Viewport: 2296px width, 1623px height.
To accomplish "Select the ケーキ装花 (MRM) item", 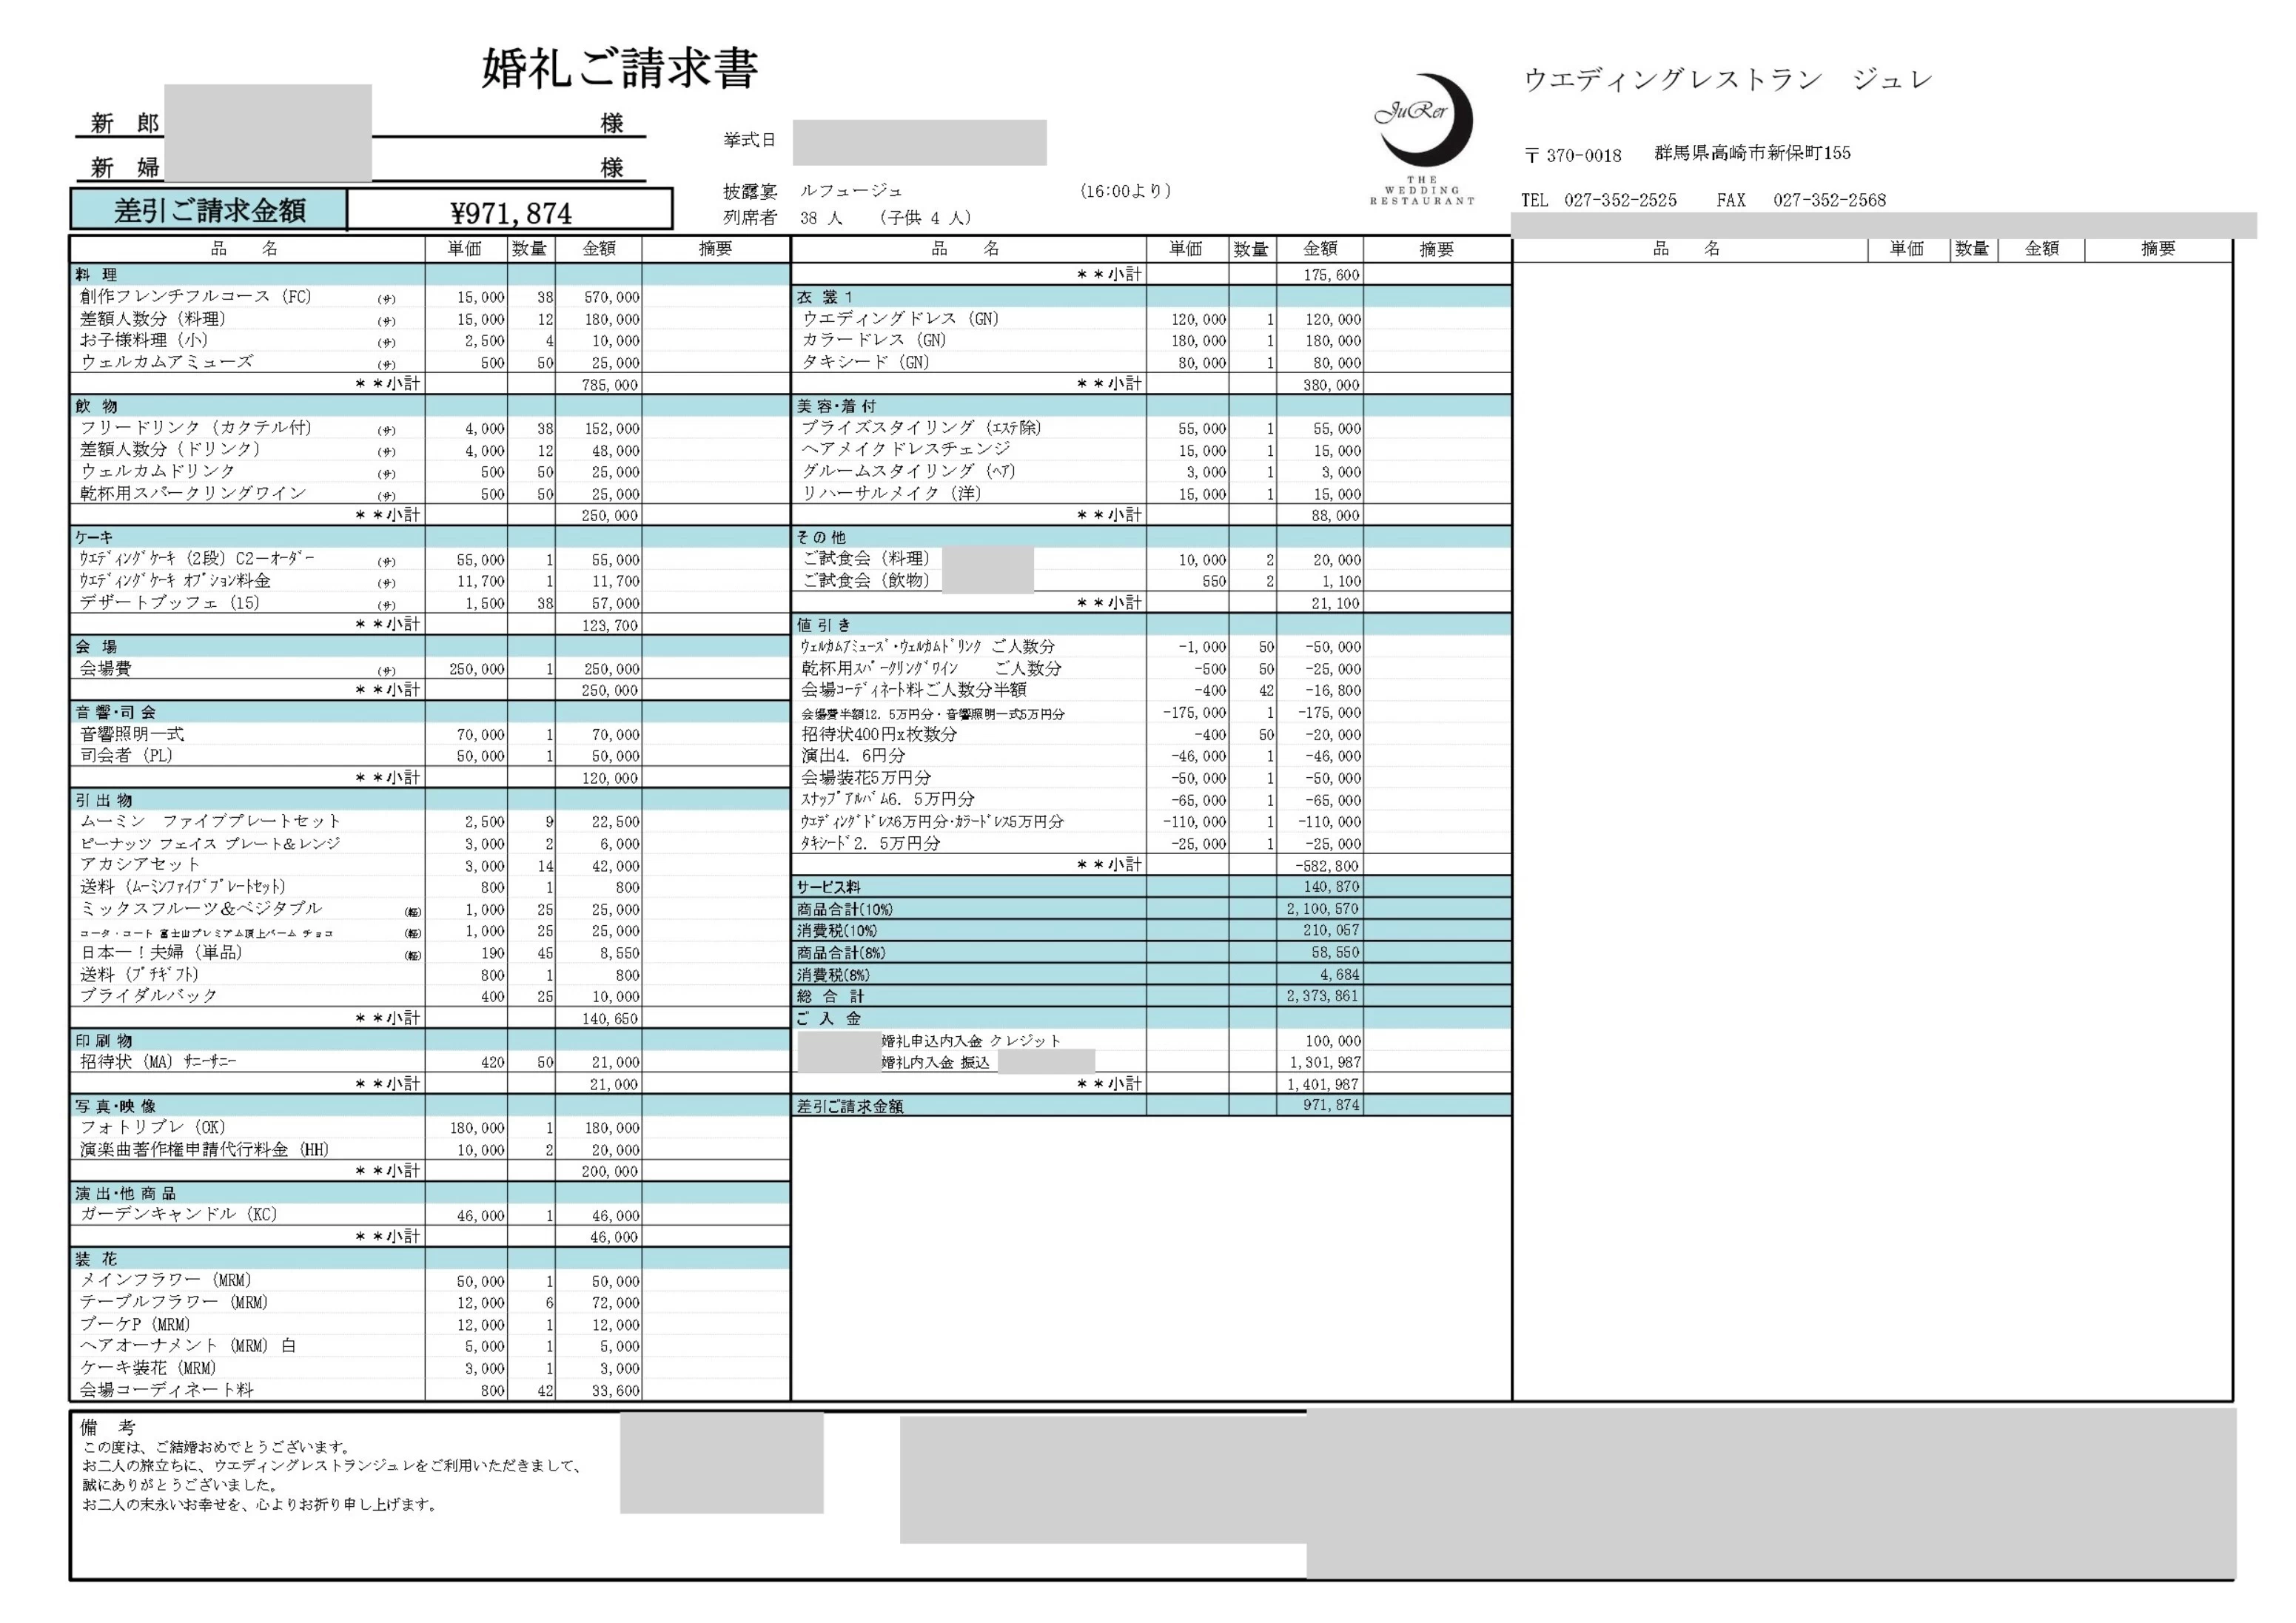I will (148, 1368).
